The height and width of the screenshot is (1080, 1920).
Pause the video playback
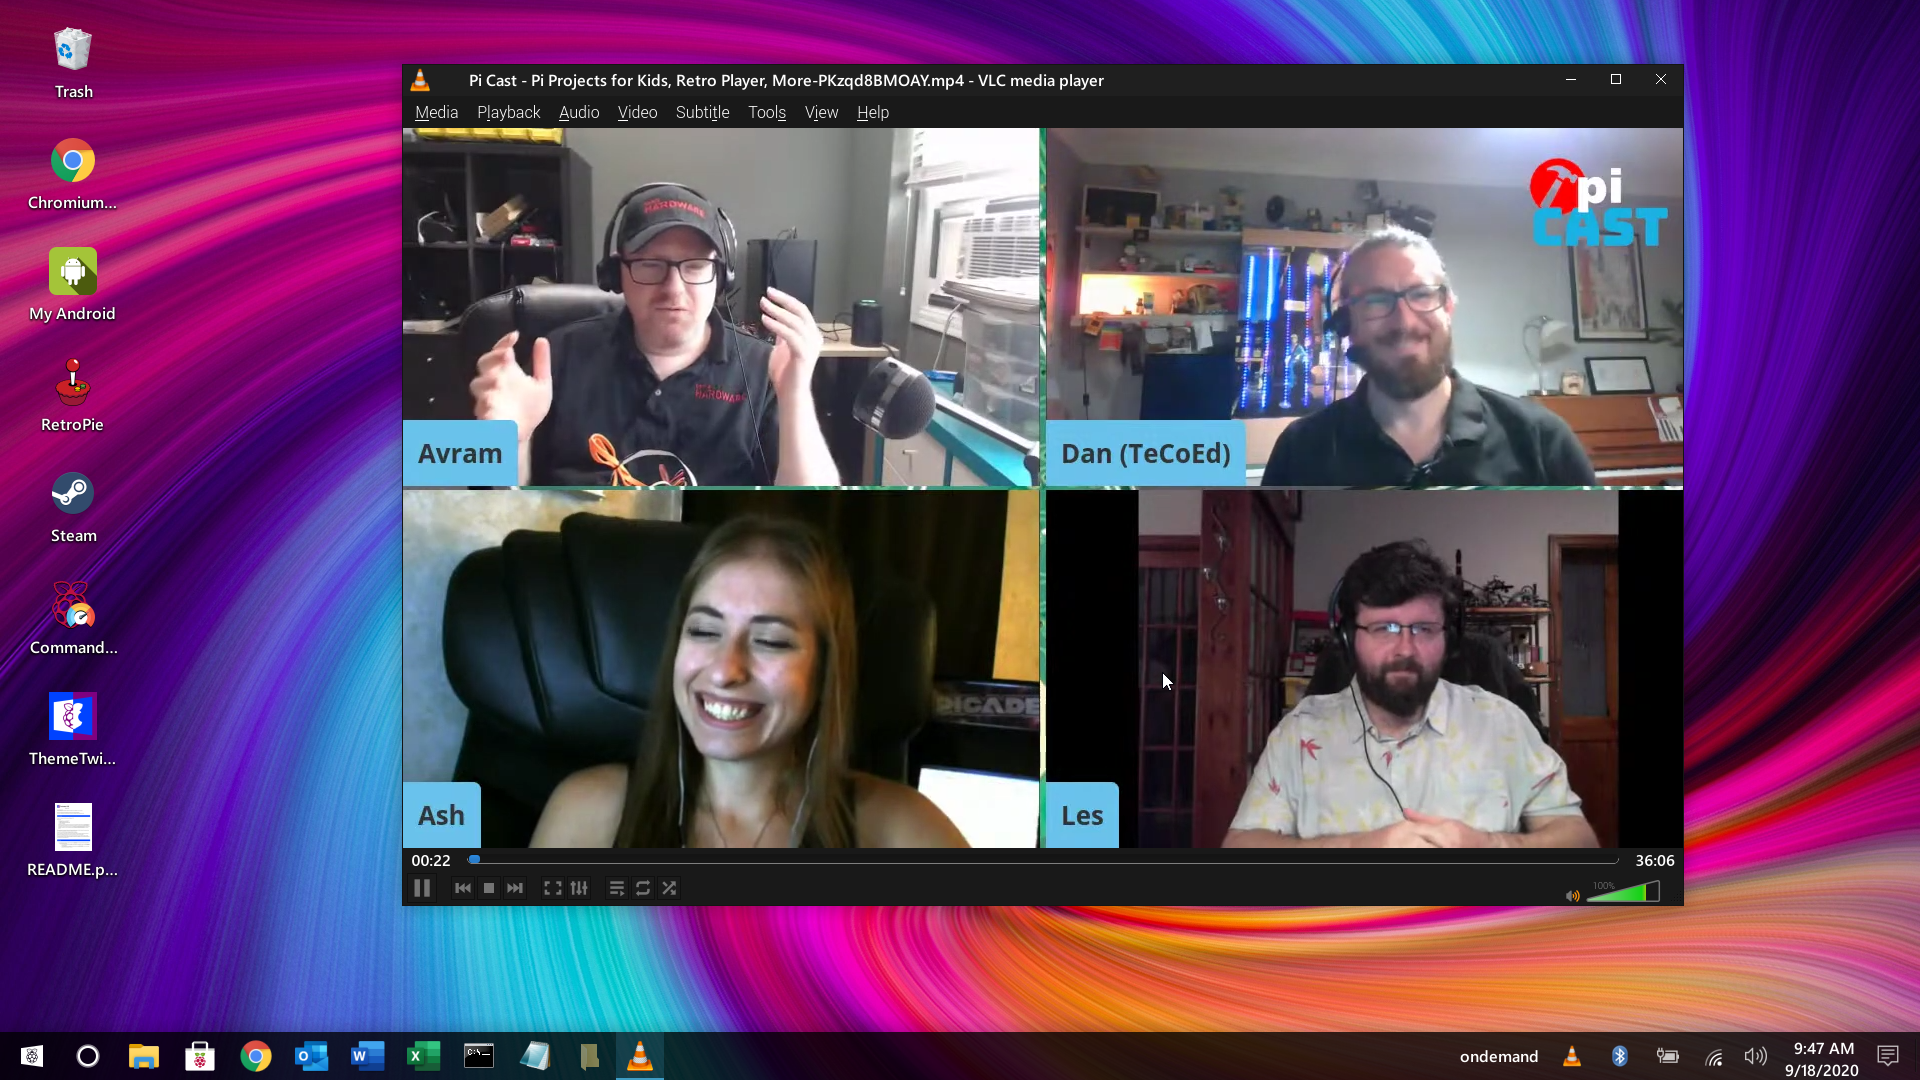click(x=422, y=888)
